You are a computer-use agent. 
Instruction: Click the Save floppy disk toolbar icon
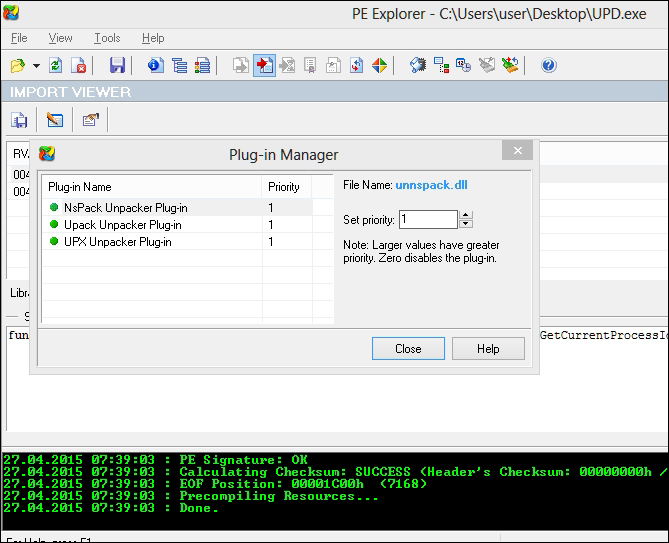pyautogui.click(x=117, y=66)
